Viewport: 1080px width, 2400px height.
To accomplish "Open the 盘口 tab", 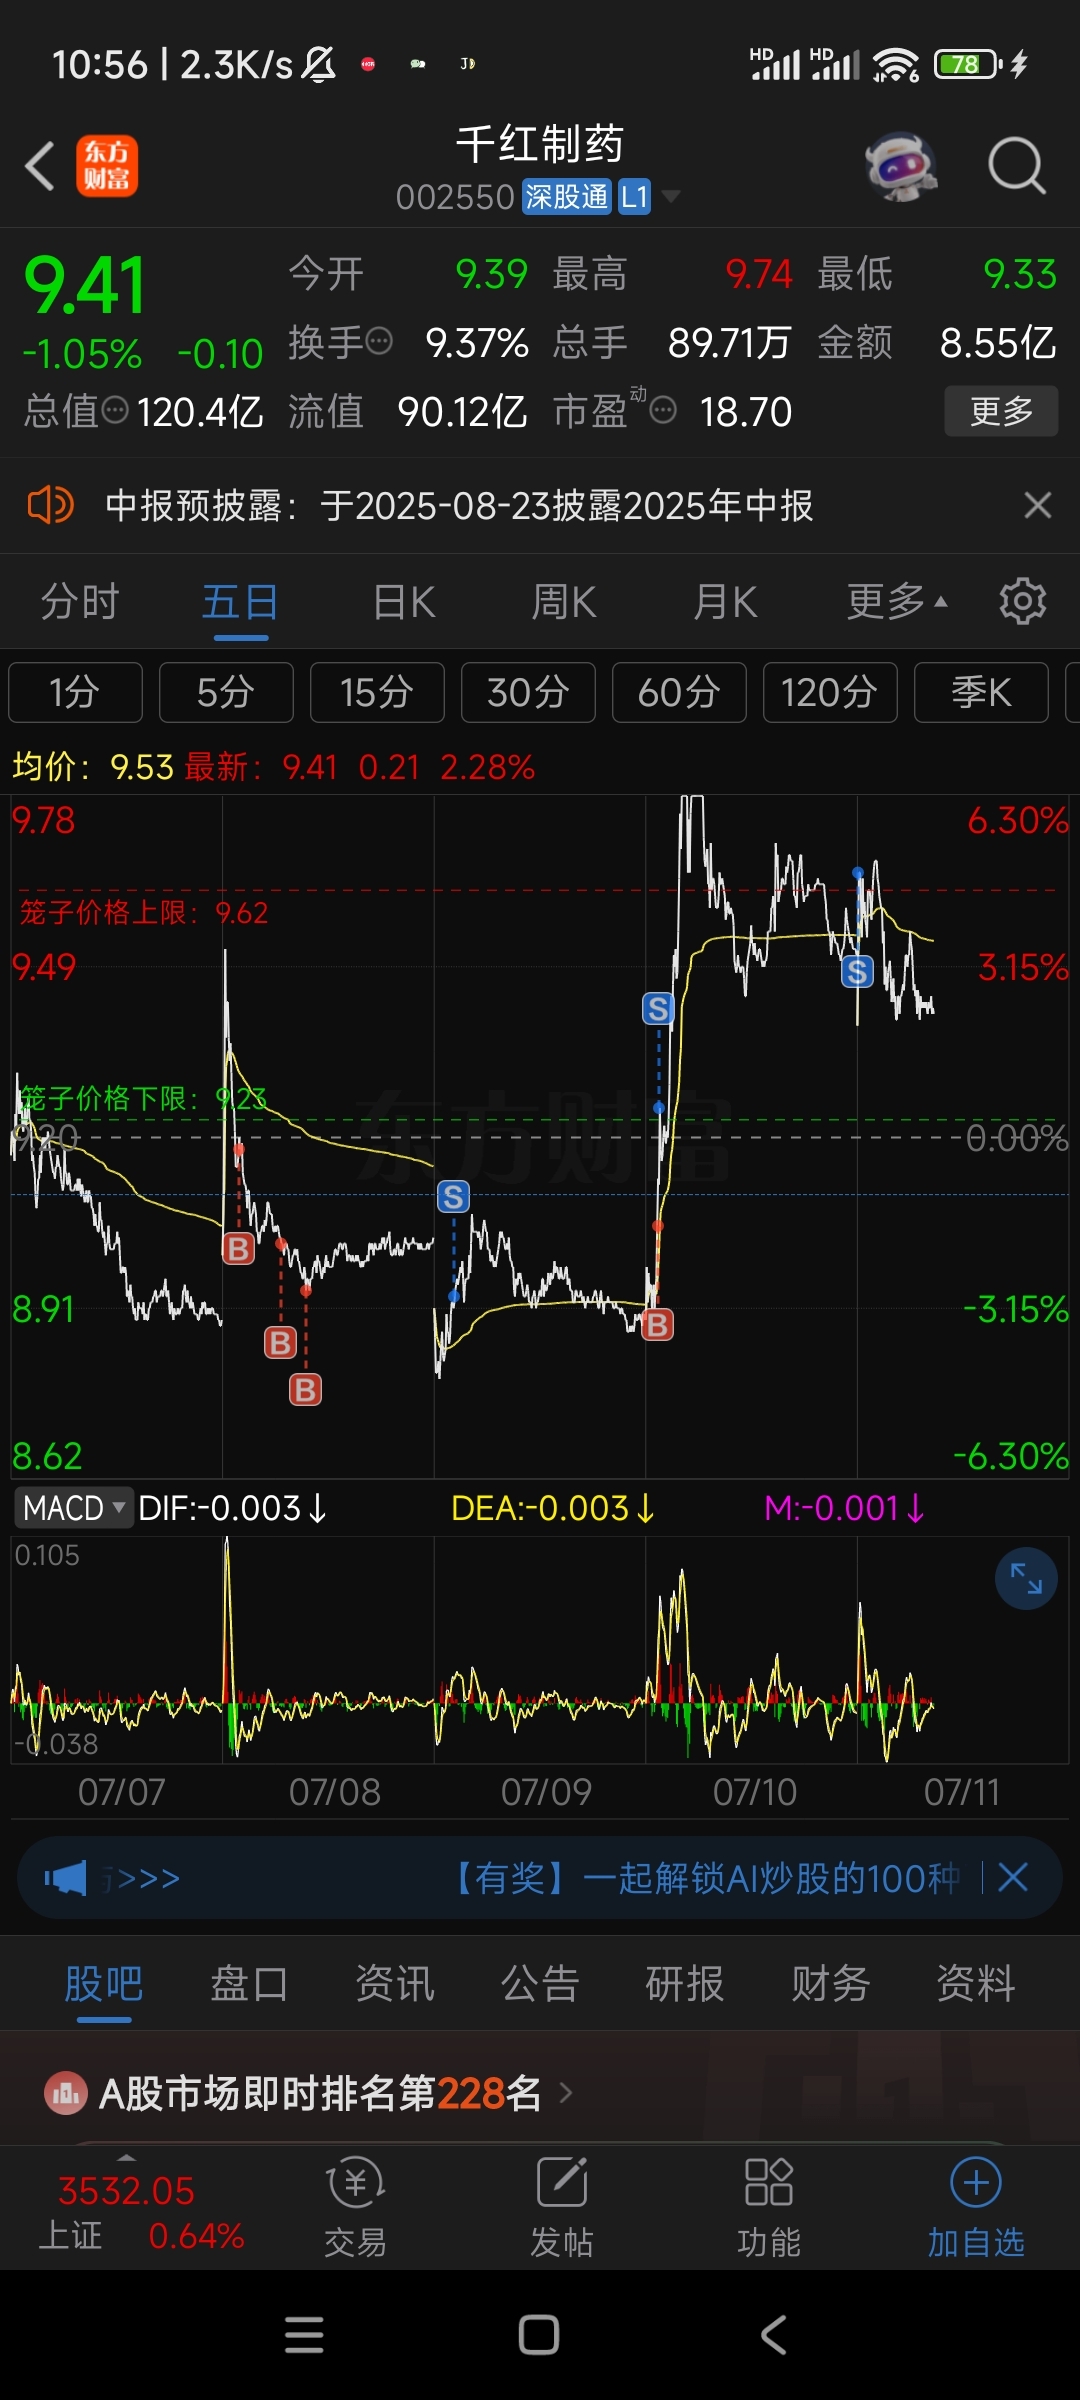I will (x=249, y=1984).
